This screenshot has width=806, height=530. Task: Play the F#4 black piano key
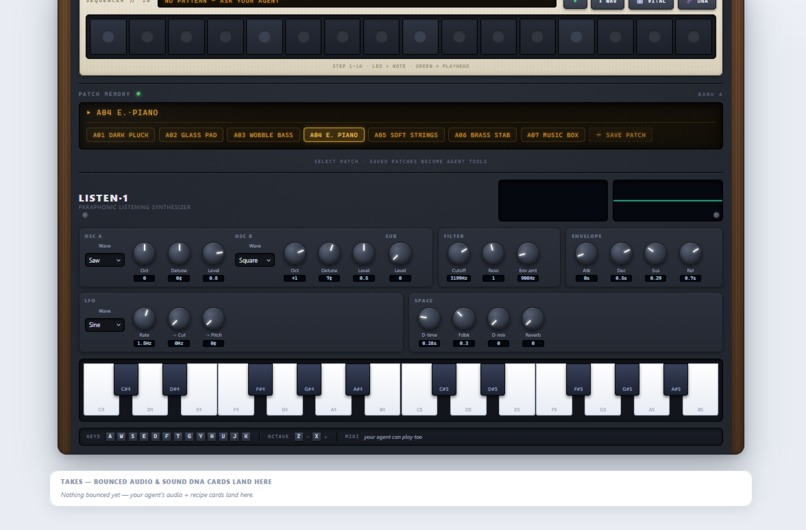click(x=260, y=379)
